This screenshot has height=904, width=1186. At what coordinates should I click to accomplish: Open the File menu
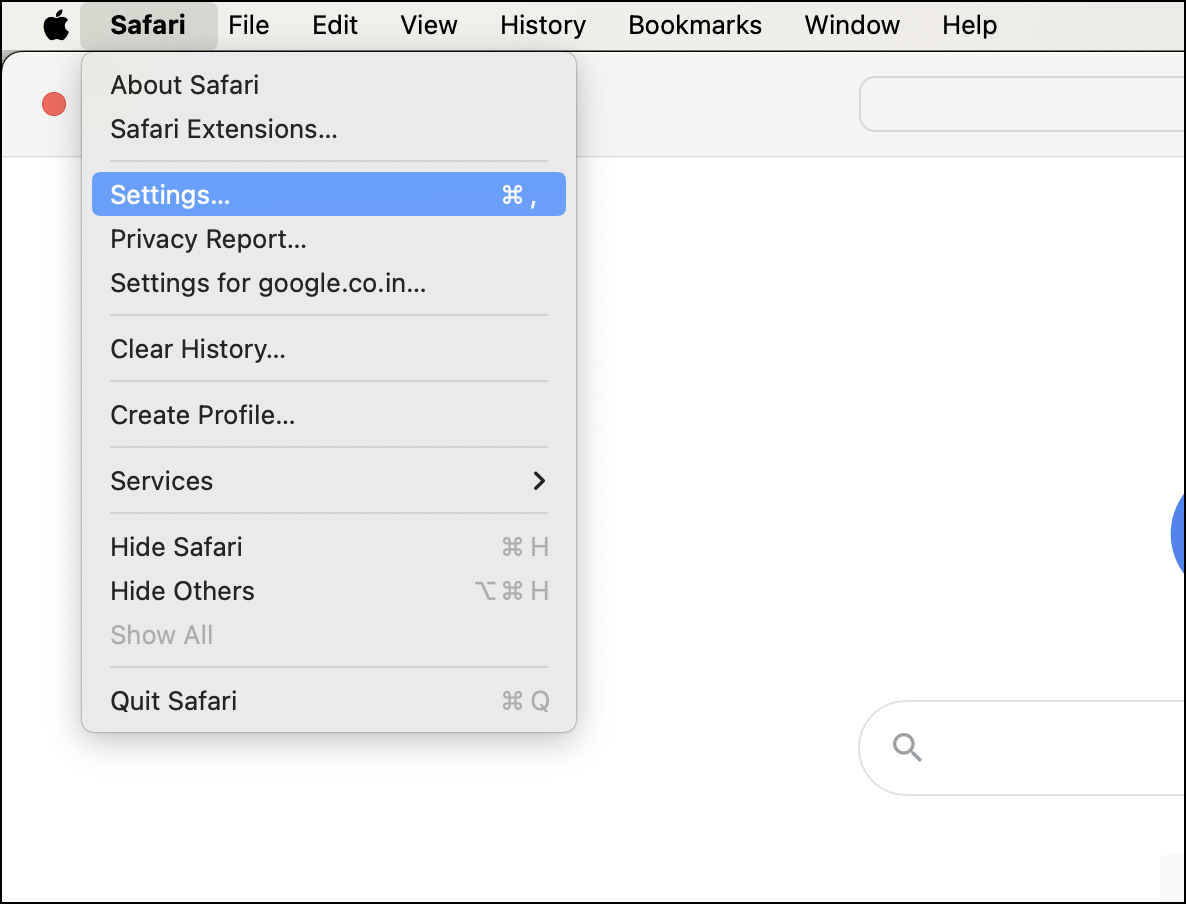(248, 25)
